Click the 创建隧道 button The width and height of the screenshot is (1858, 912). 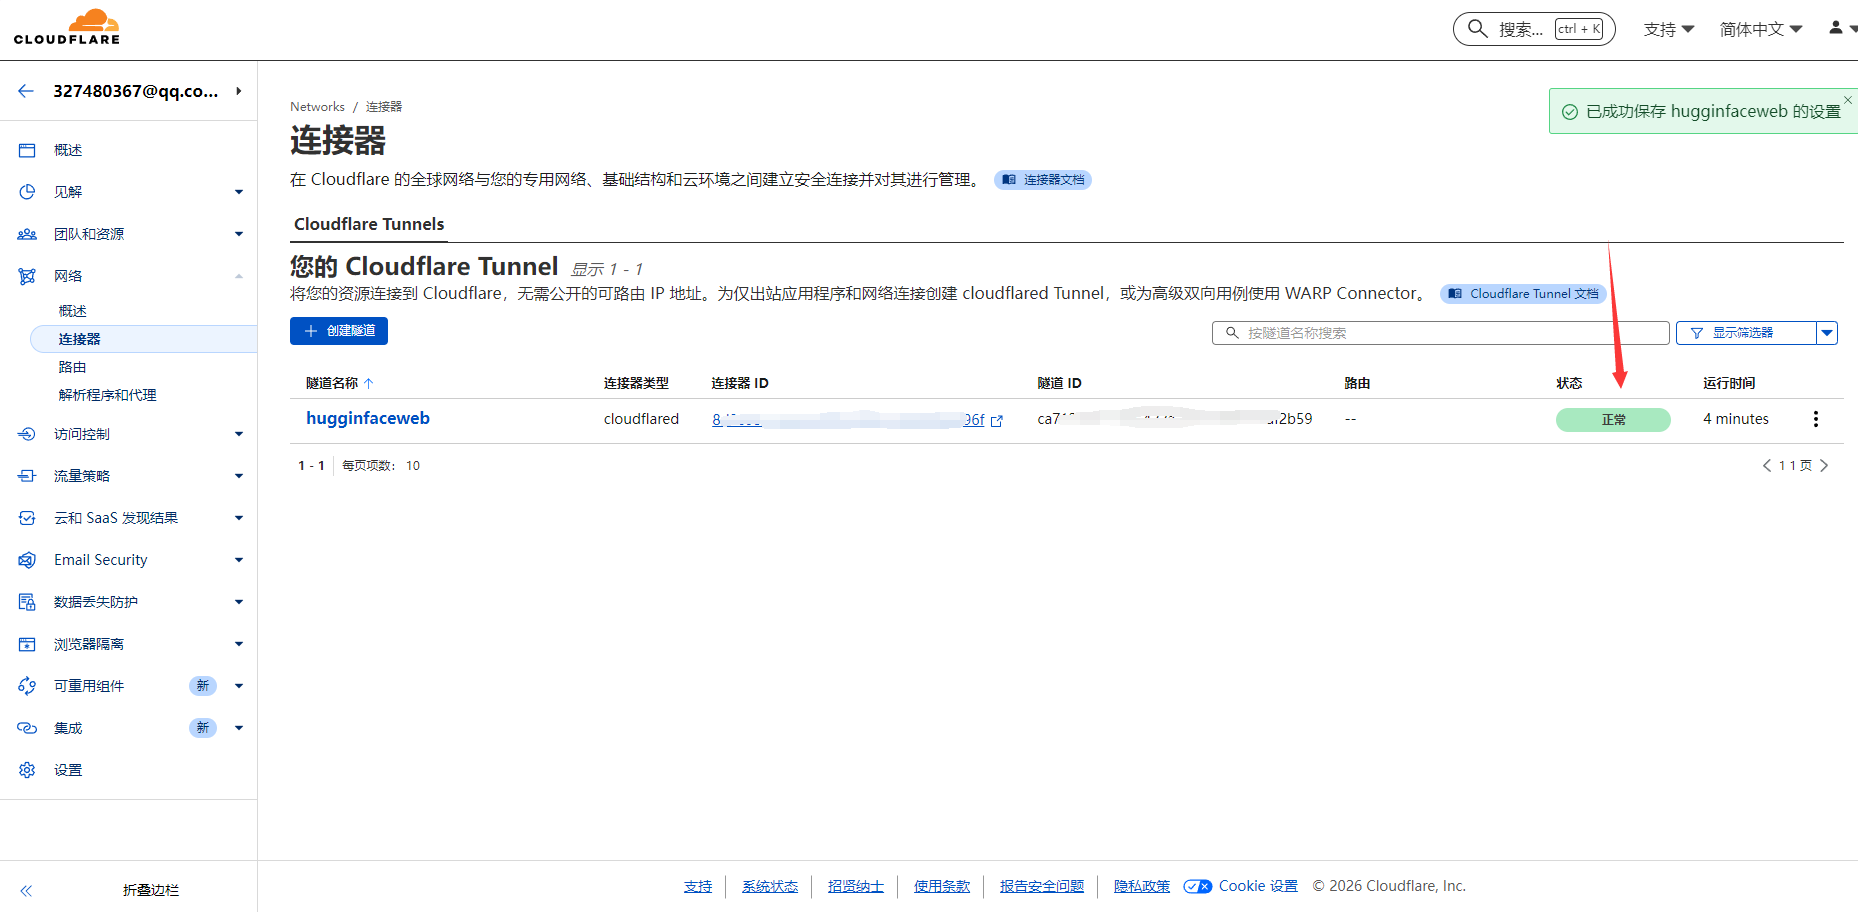point(339,331)
